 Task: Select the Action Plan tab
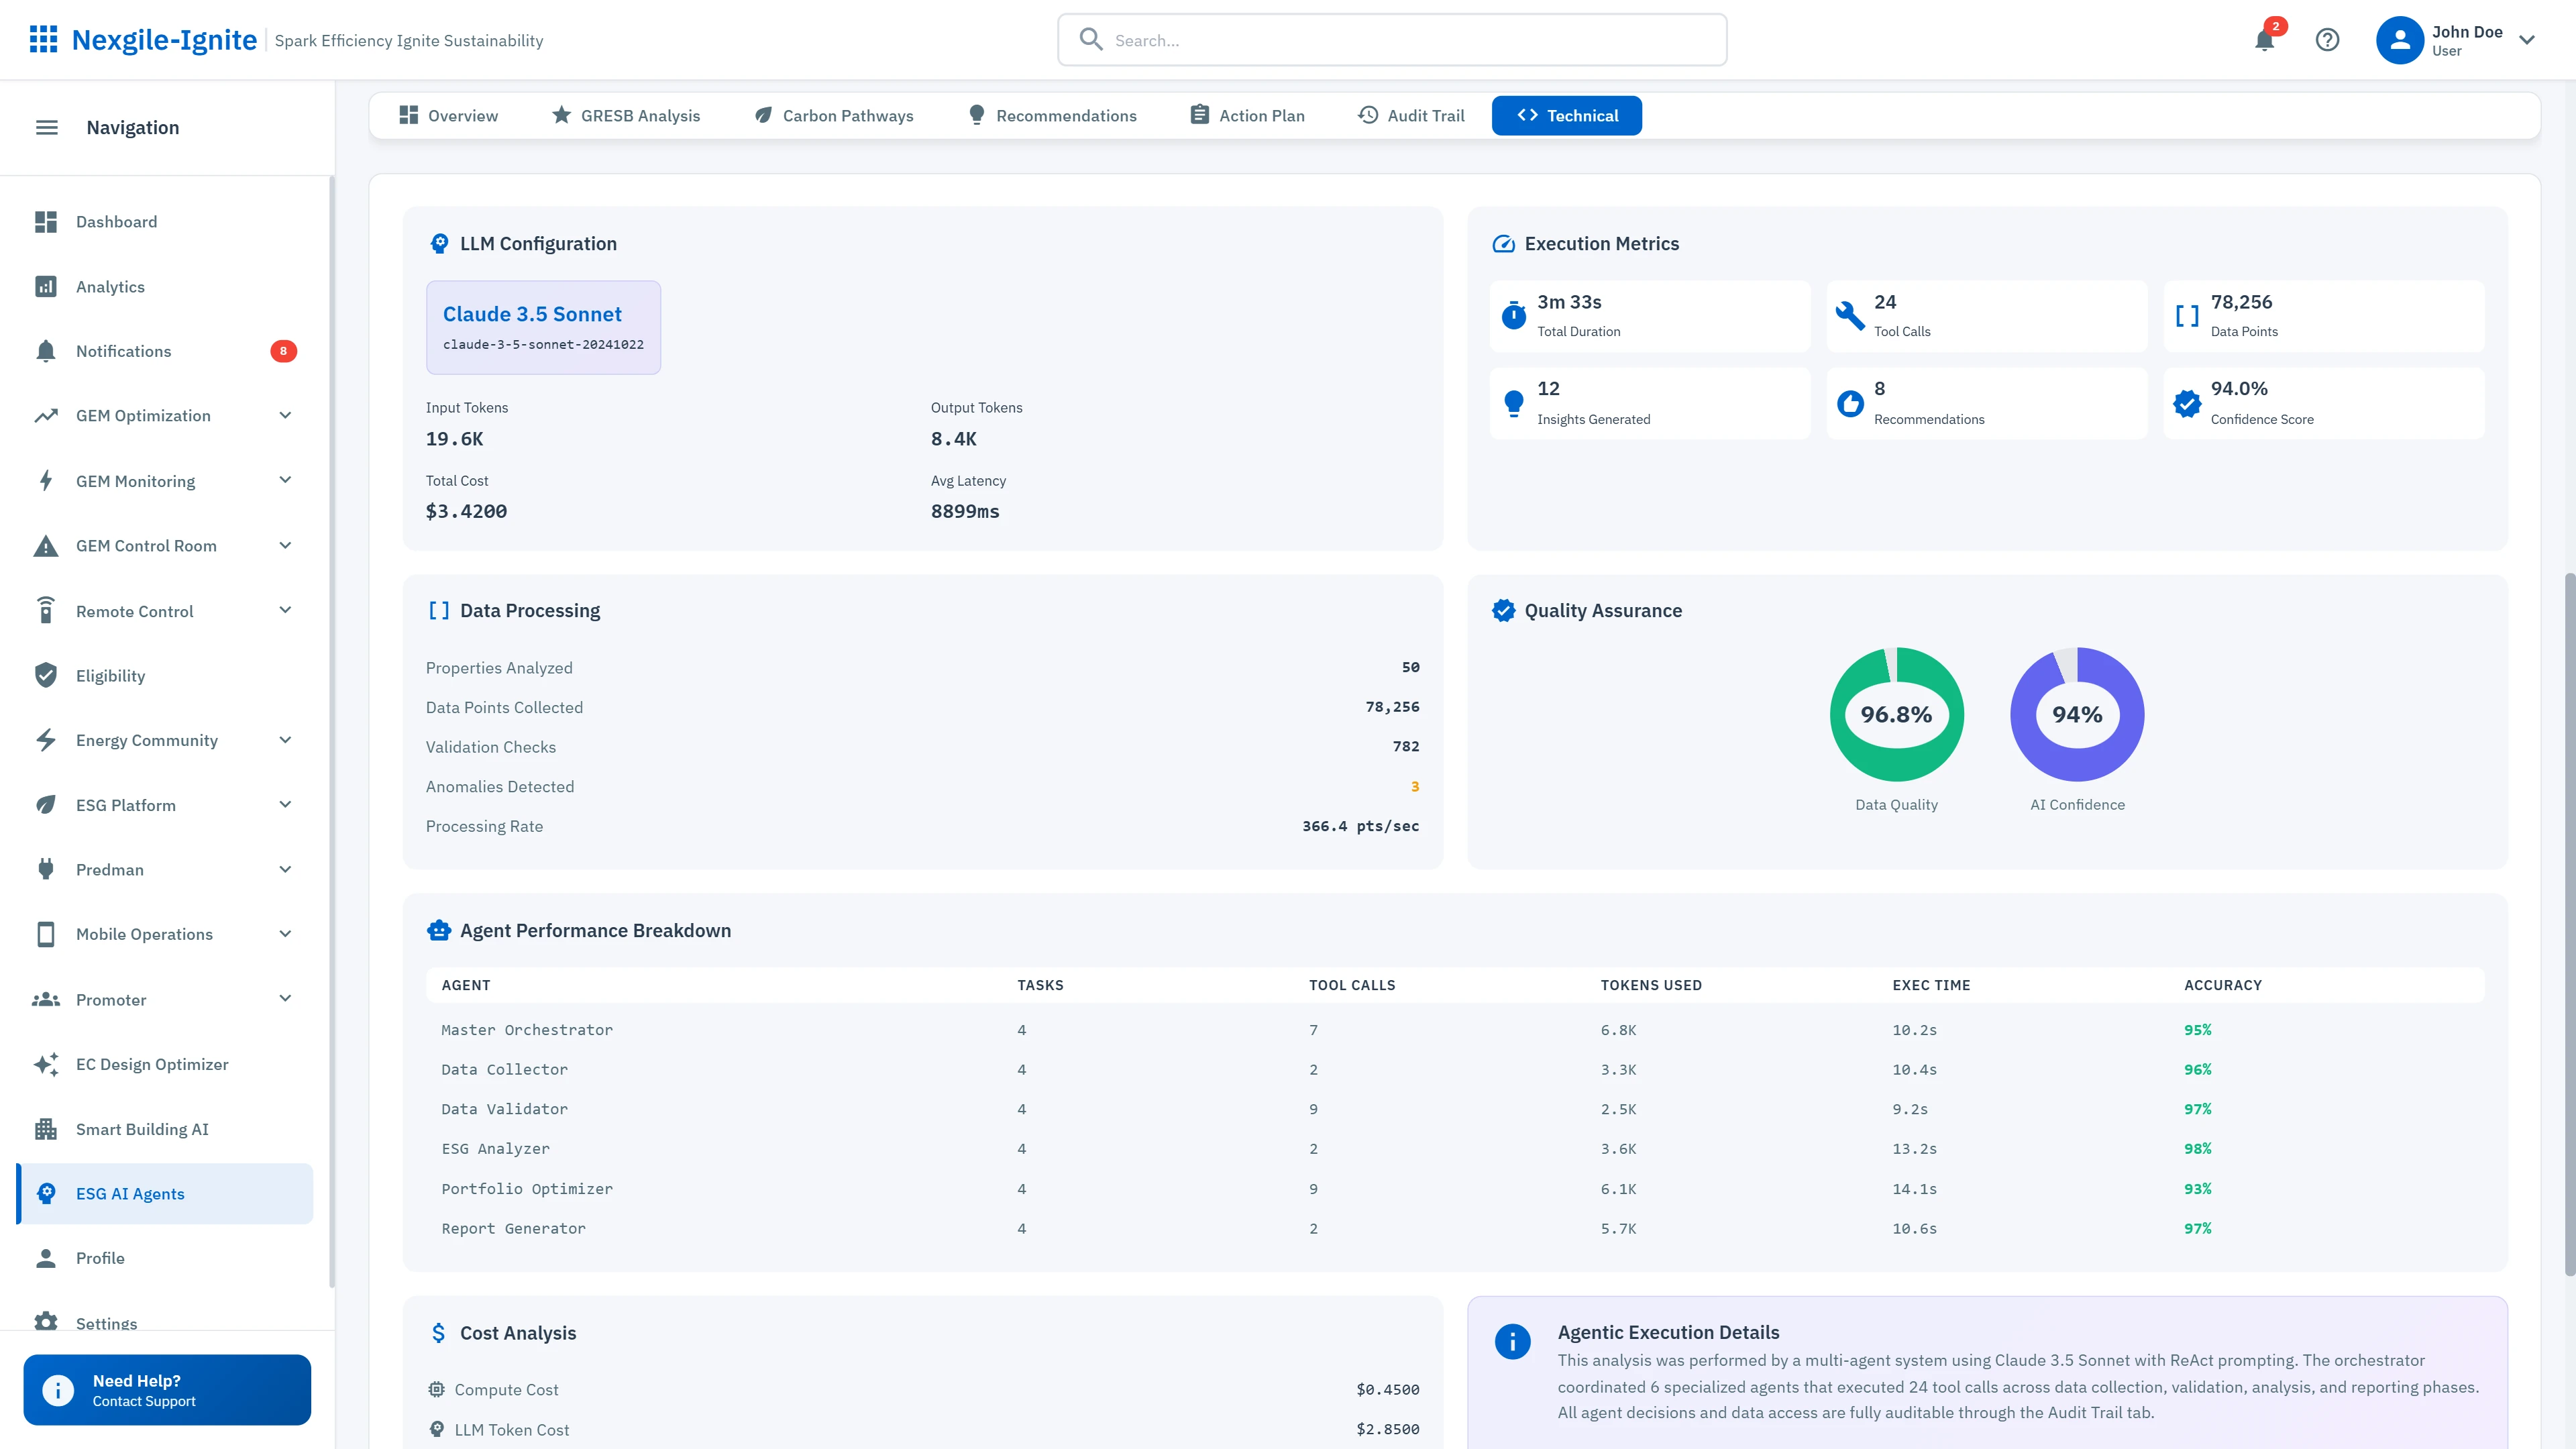click(1247, 115)
